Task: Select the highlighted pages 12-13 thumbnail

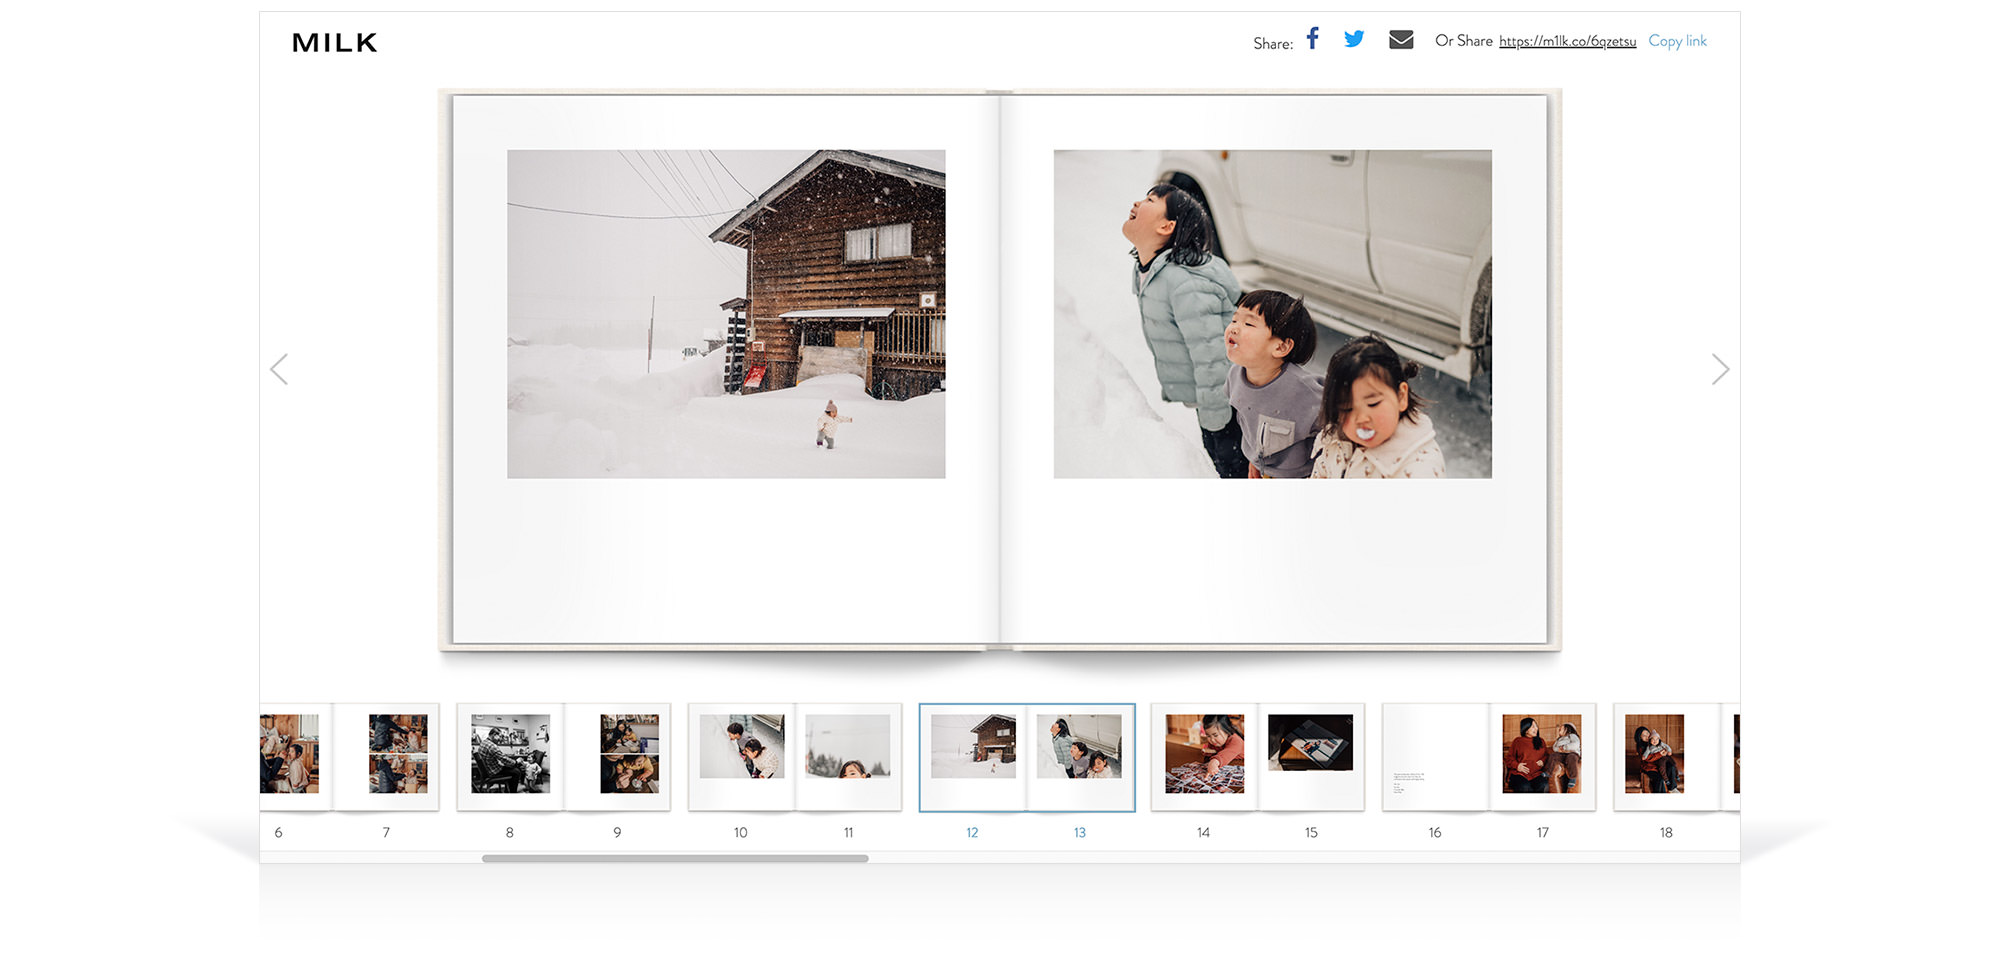Action: 1026,757
